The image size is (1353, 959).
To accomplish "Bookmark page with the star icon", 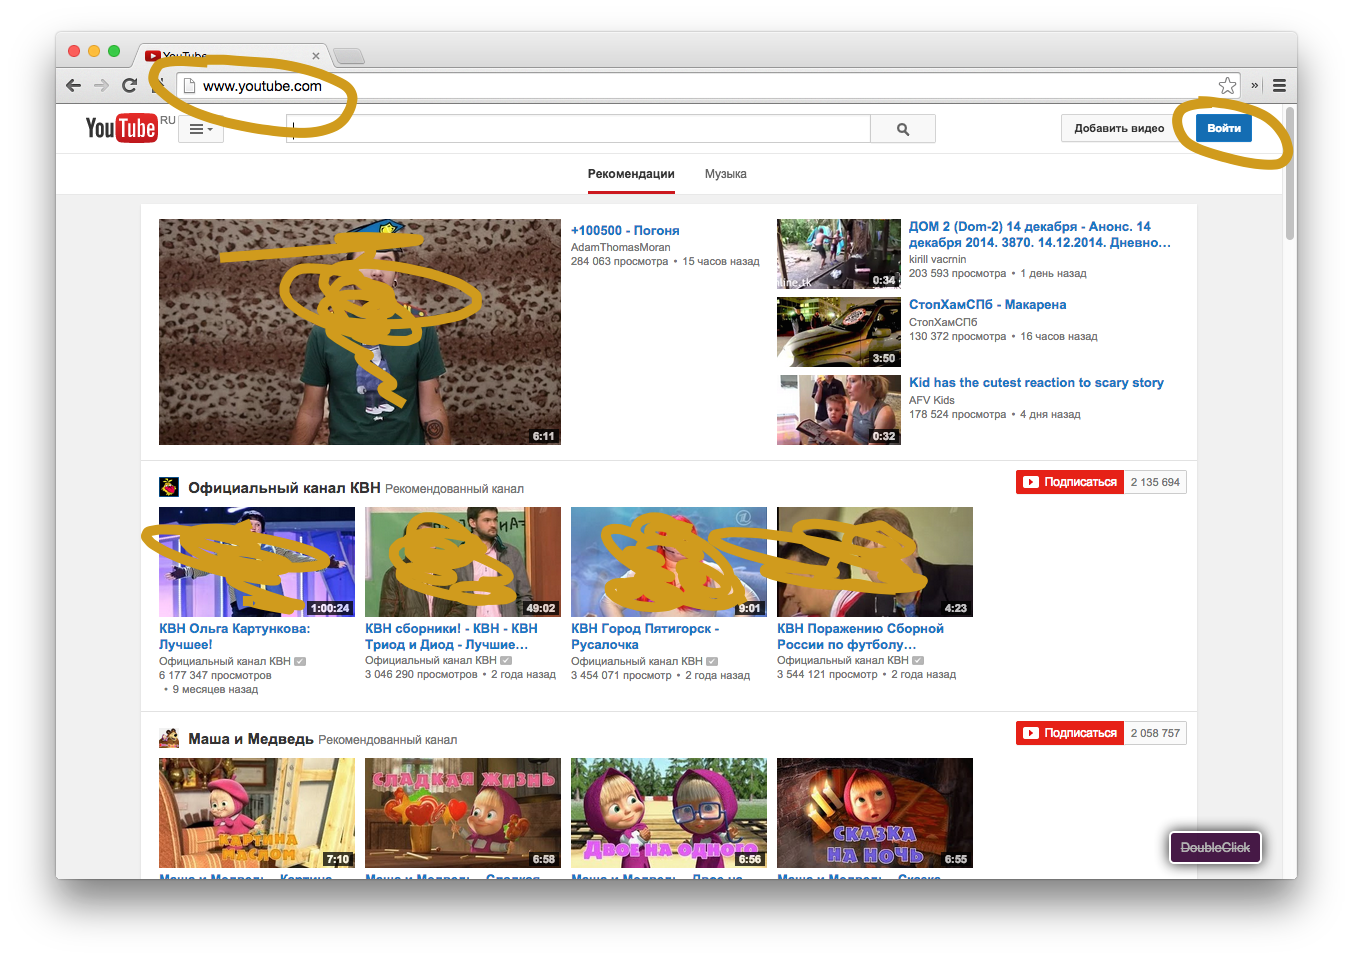I will click(1227, 86).
